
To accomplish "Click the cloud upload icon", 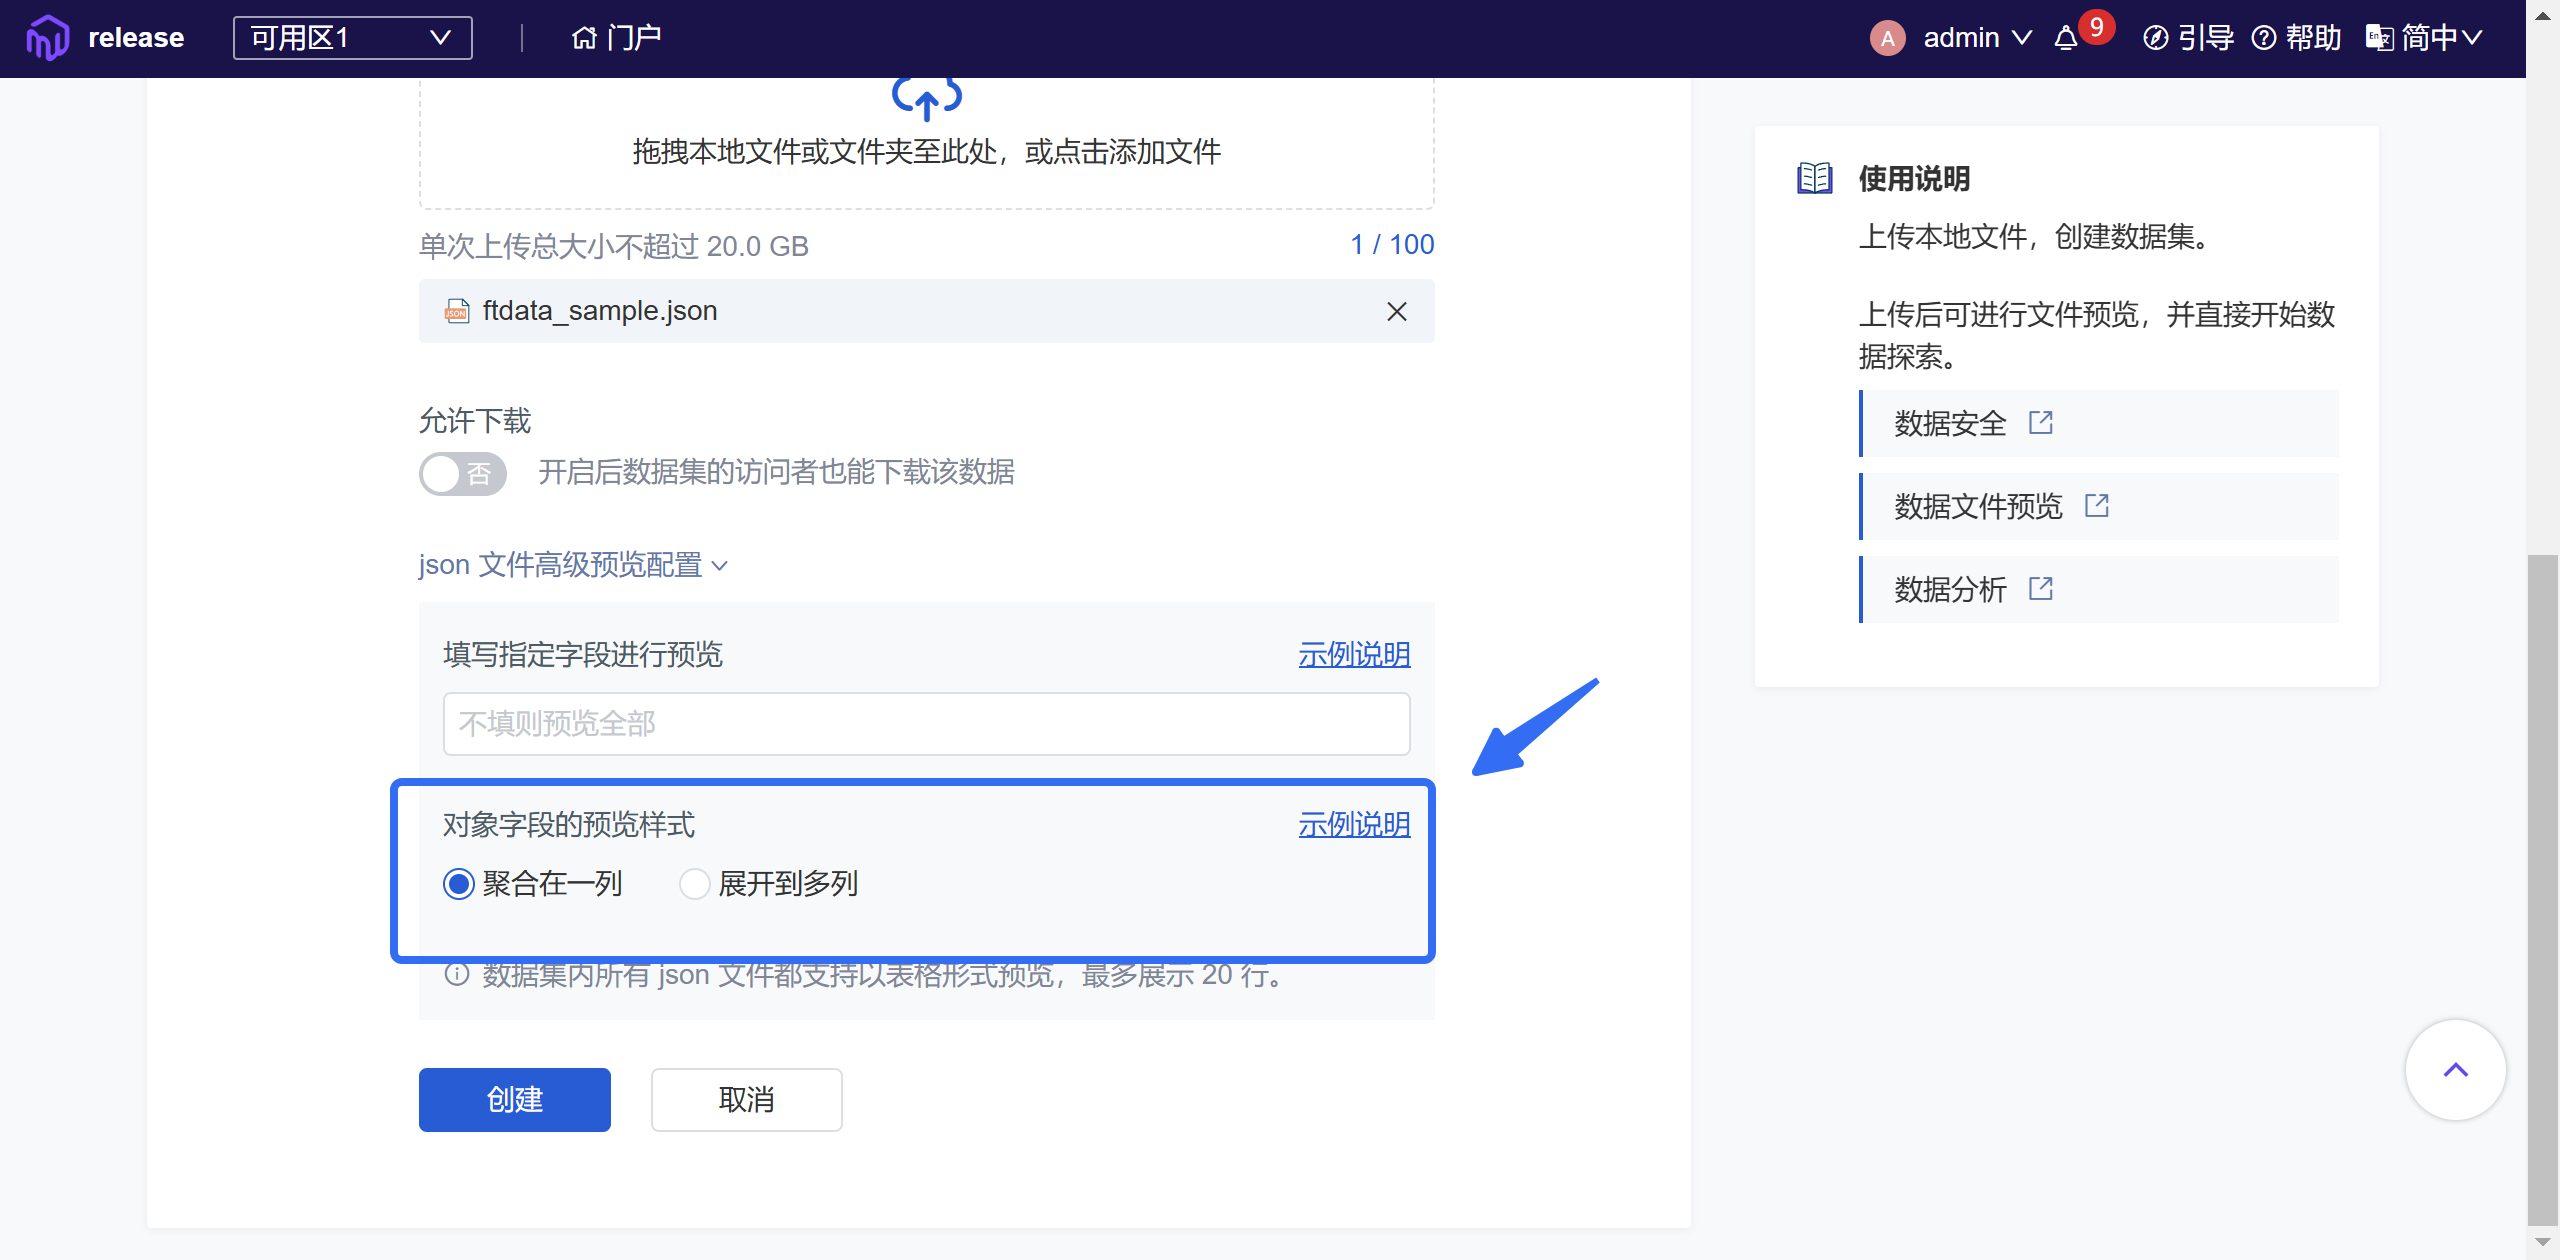I will [x=926, y=98].
